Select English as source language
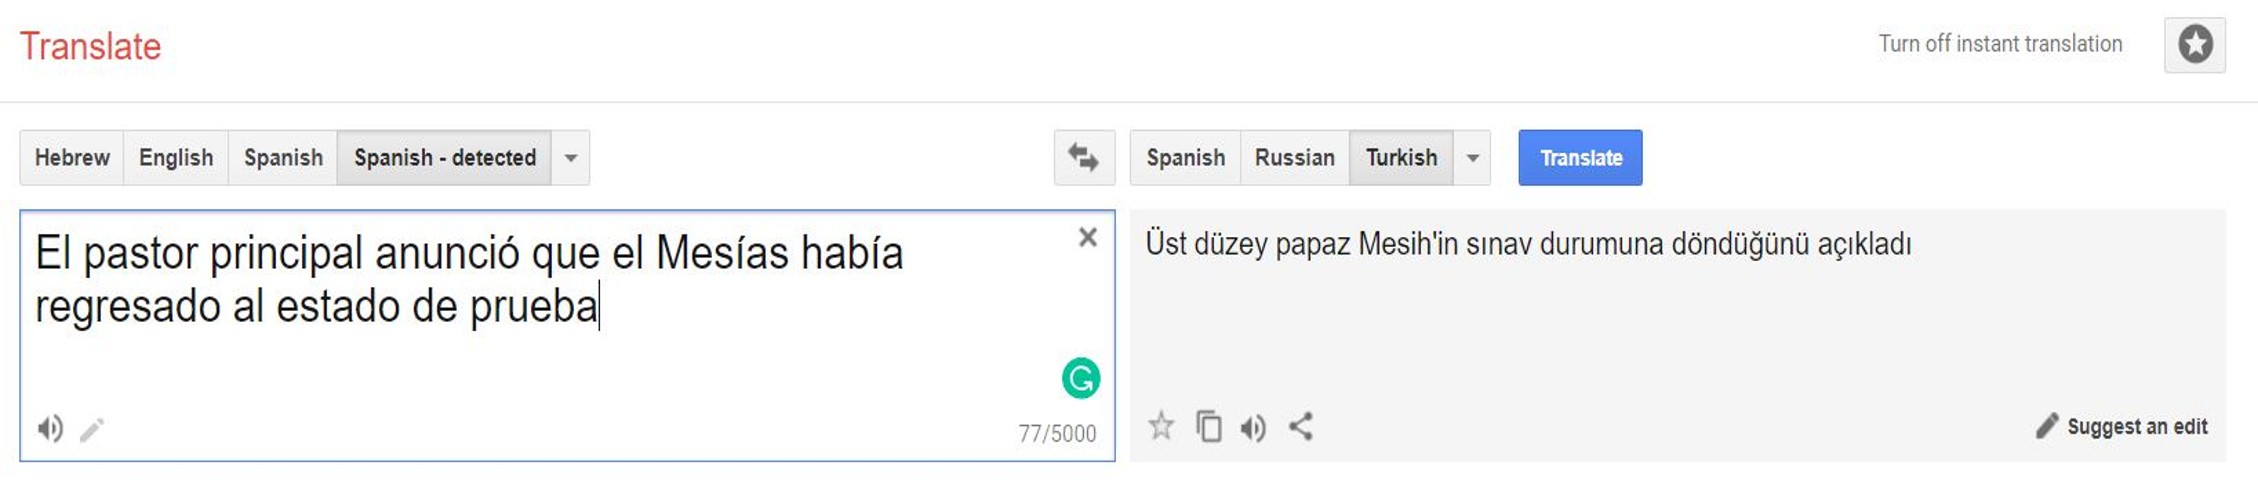This screenshot has width=2258, height=498. [176, 158]
